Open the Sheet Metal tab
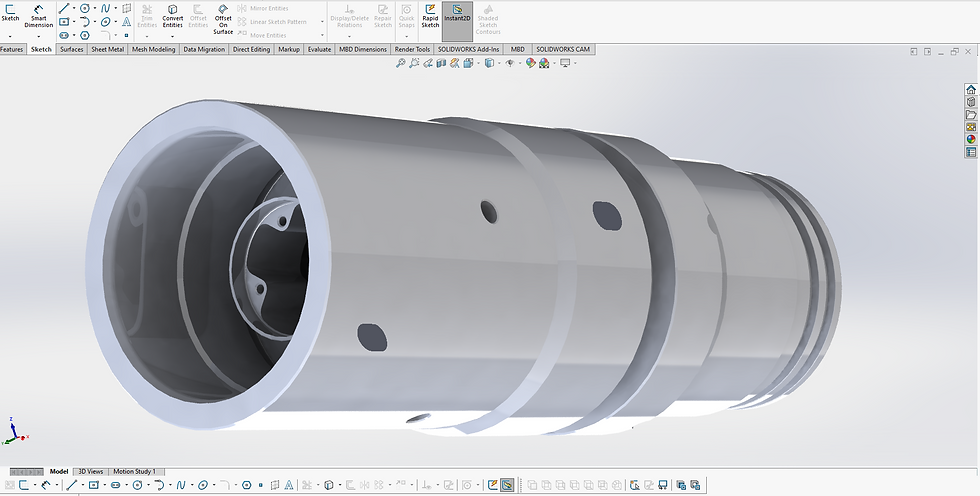The height and width of the screenshot is (496, 980). pyautogui.click(x=108, y=49)
